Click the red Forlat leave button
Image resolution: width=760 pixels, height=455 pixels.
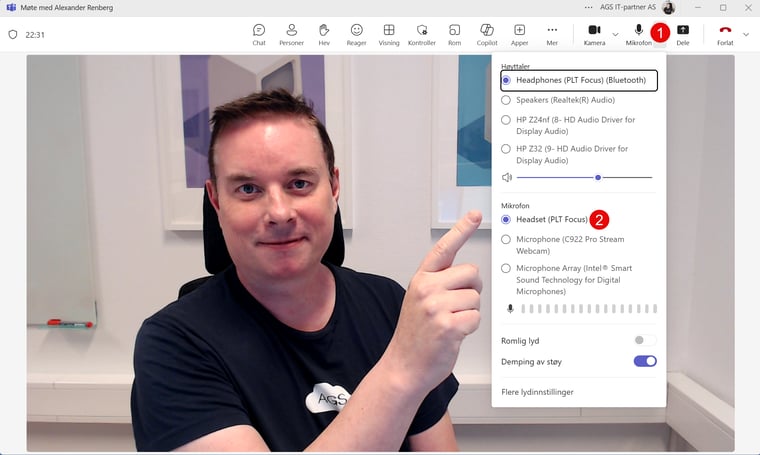tap(725, 34)
